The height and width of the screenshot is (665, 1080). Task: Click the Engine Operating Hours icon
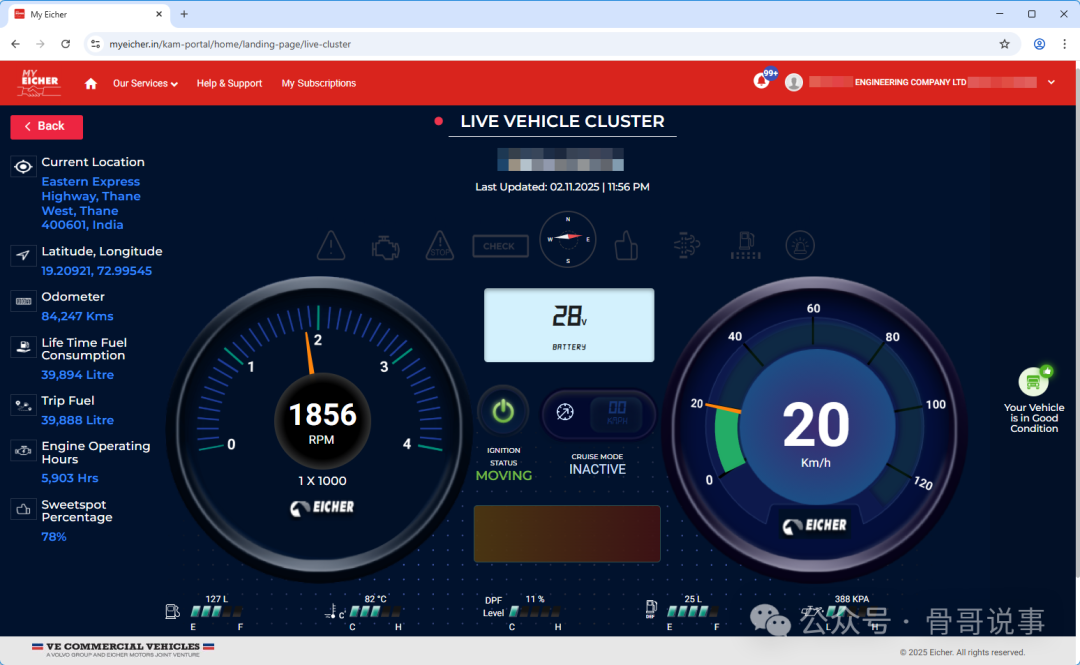pos(23,451)
